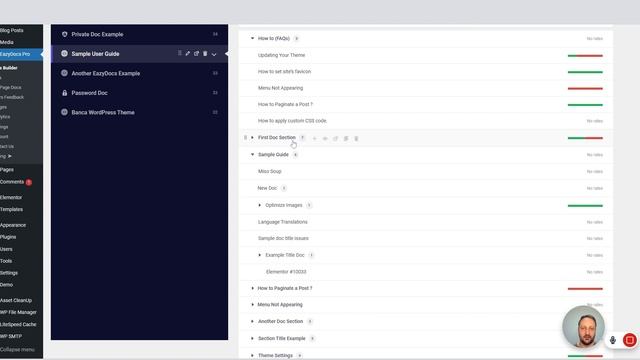The height and width of the screenshot is (360, 640).
Task: Expand the Theme Settings section
Action: (x=252, y=356)
